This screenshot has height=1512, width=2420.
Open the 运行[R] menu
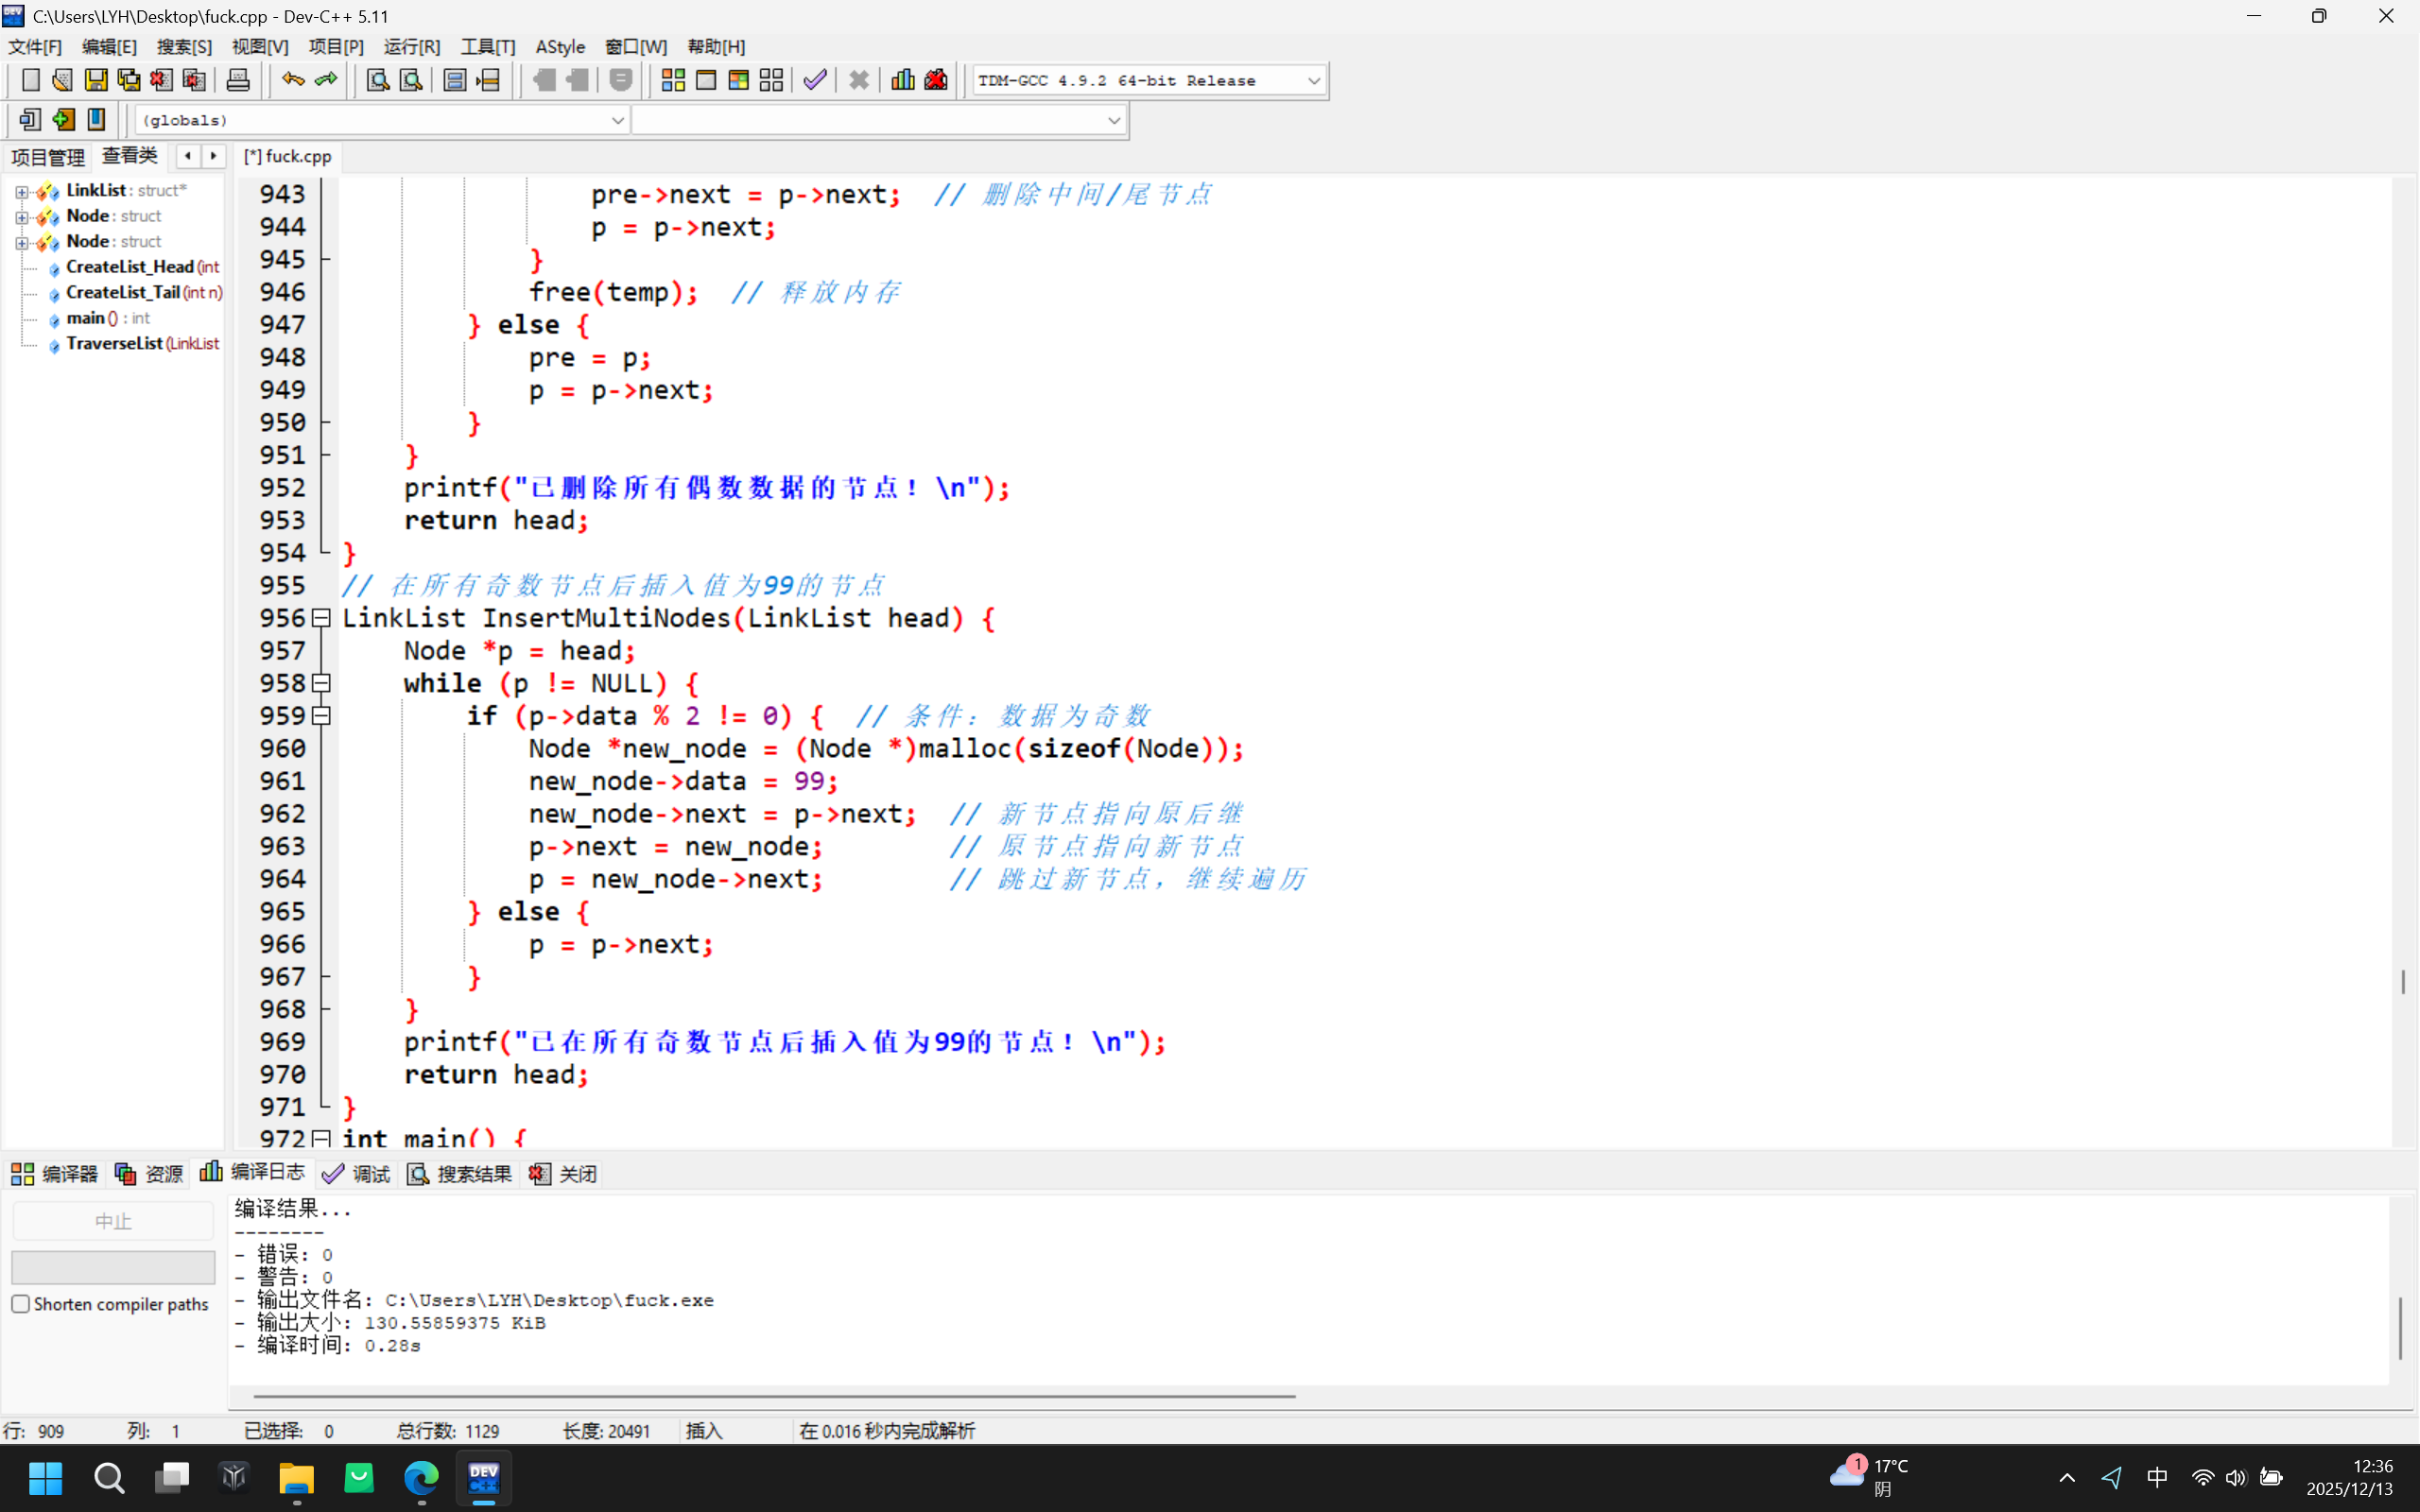(411, 46)
